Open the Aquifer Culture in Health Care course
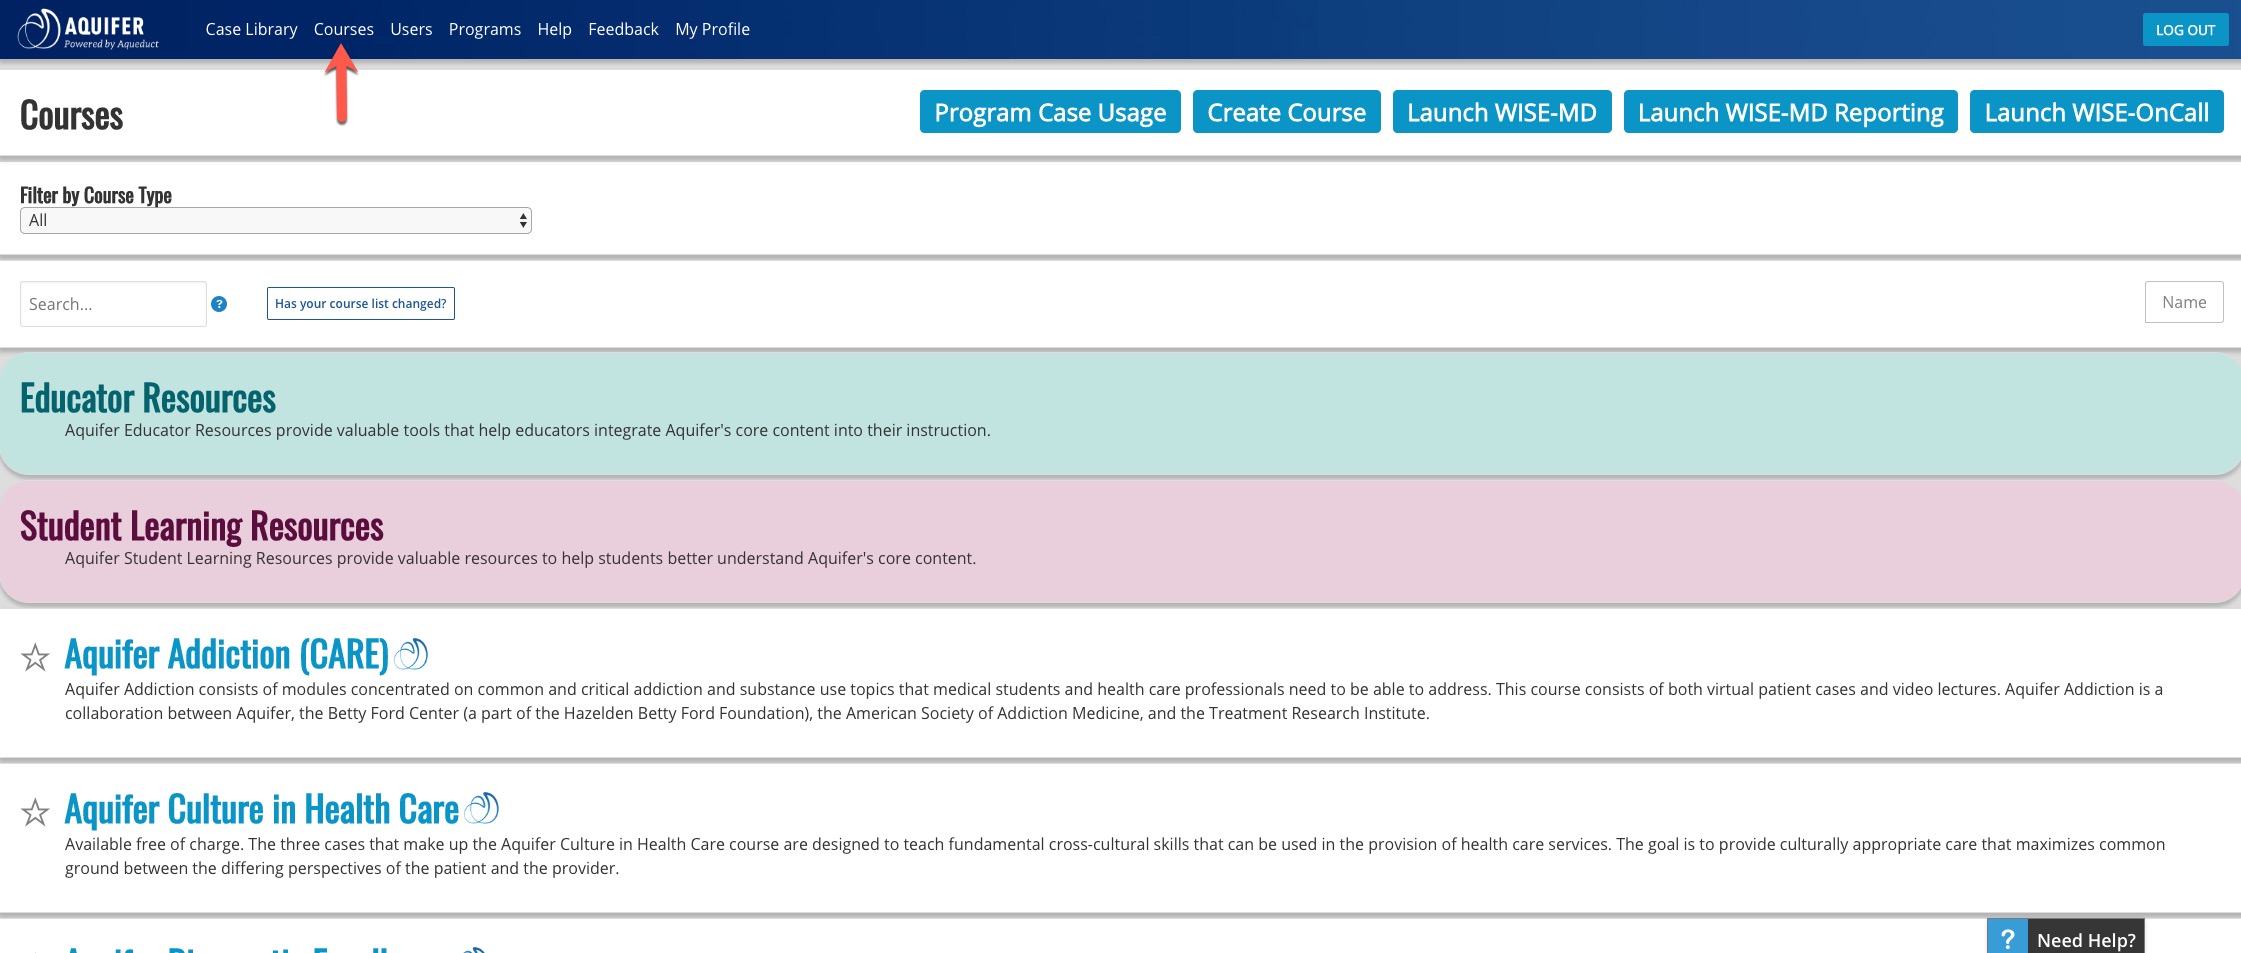2241x953 pixels. tap(262, 809)
